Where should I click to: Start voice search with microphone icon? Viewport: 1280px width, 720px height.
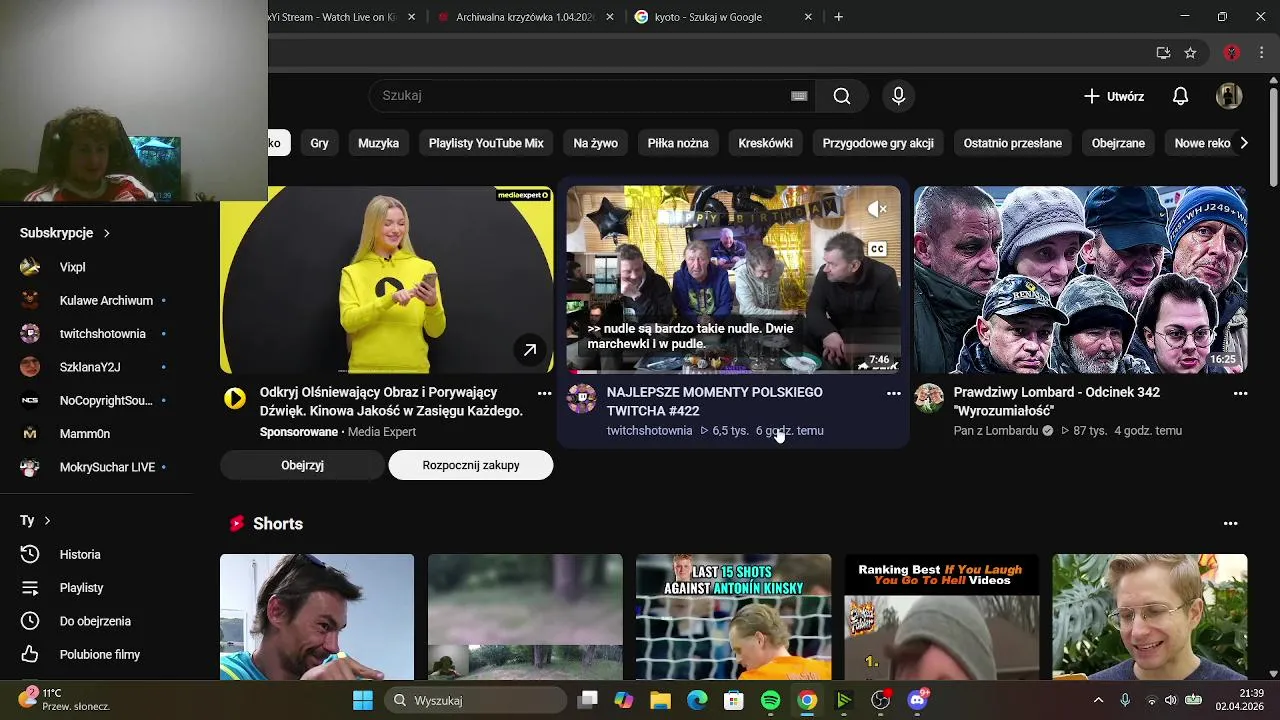click(x=898, y=96)
